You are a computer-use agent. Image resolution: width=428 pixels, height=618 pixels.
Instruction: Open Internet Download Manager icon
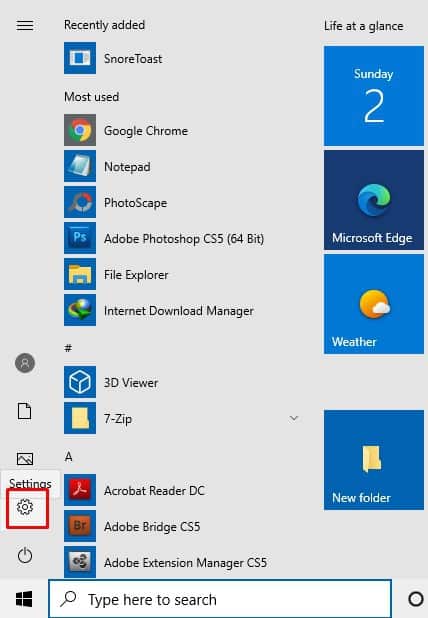80,310
